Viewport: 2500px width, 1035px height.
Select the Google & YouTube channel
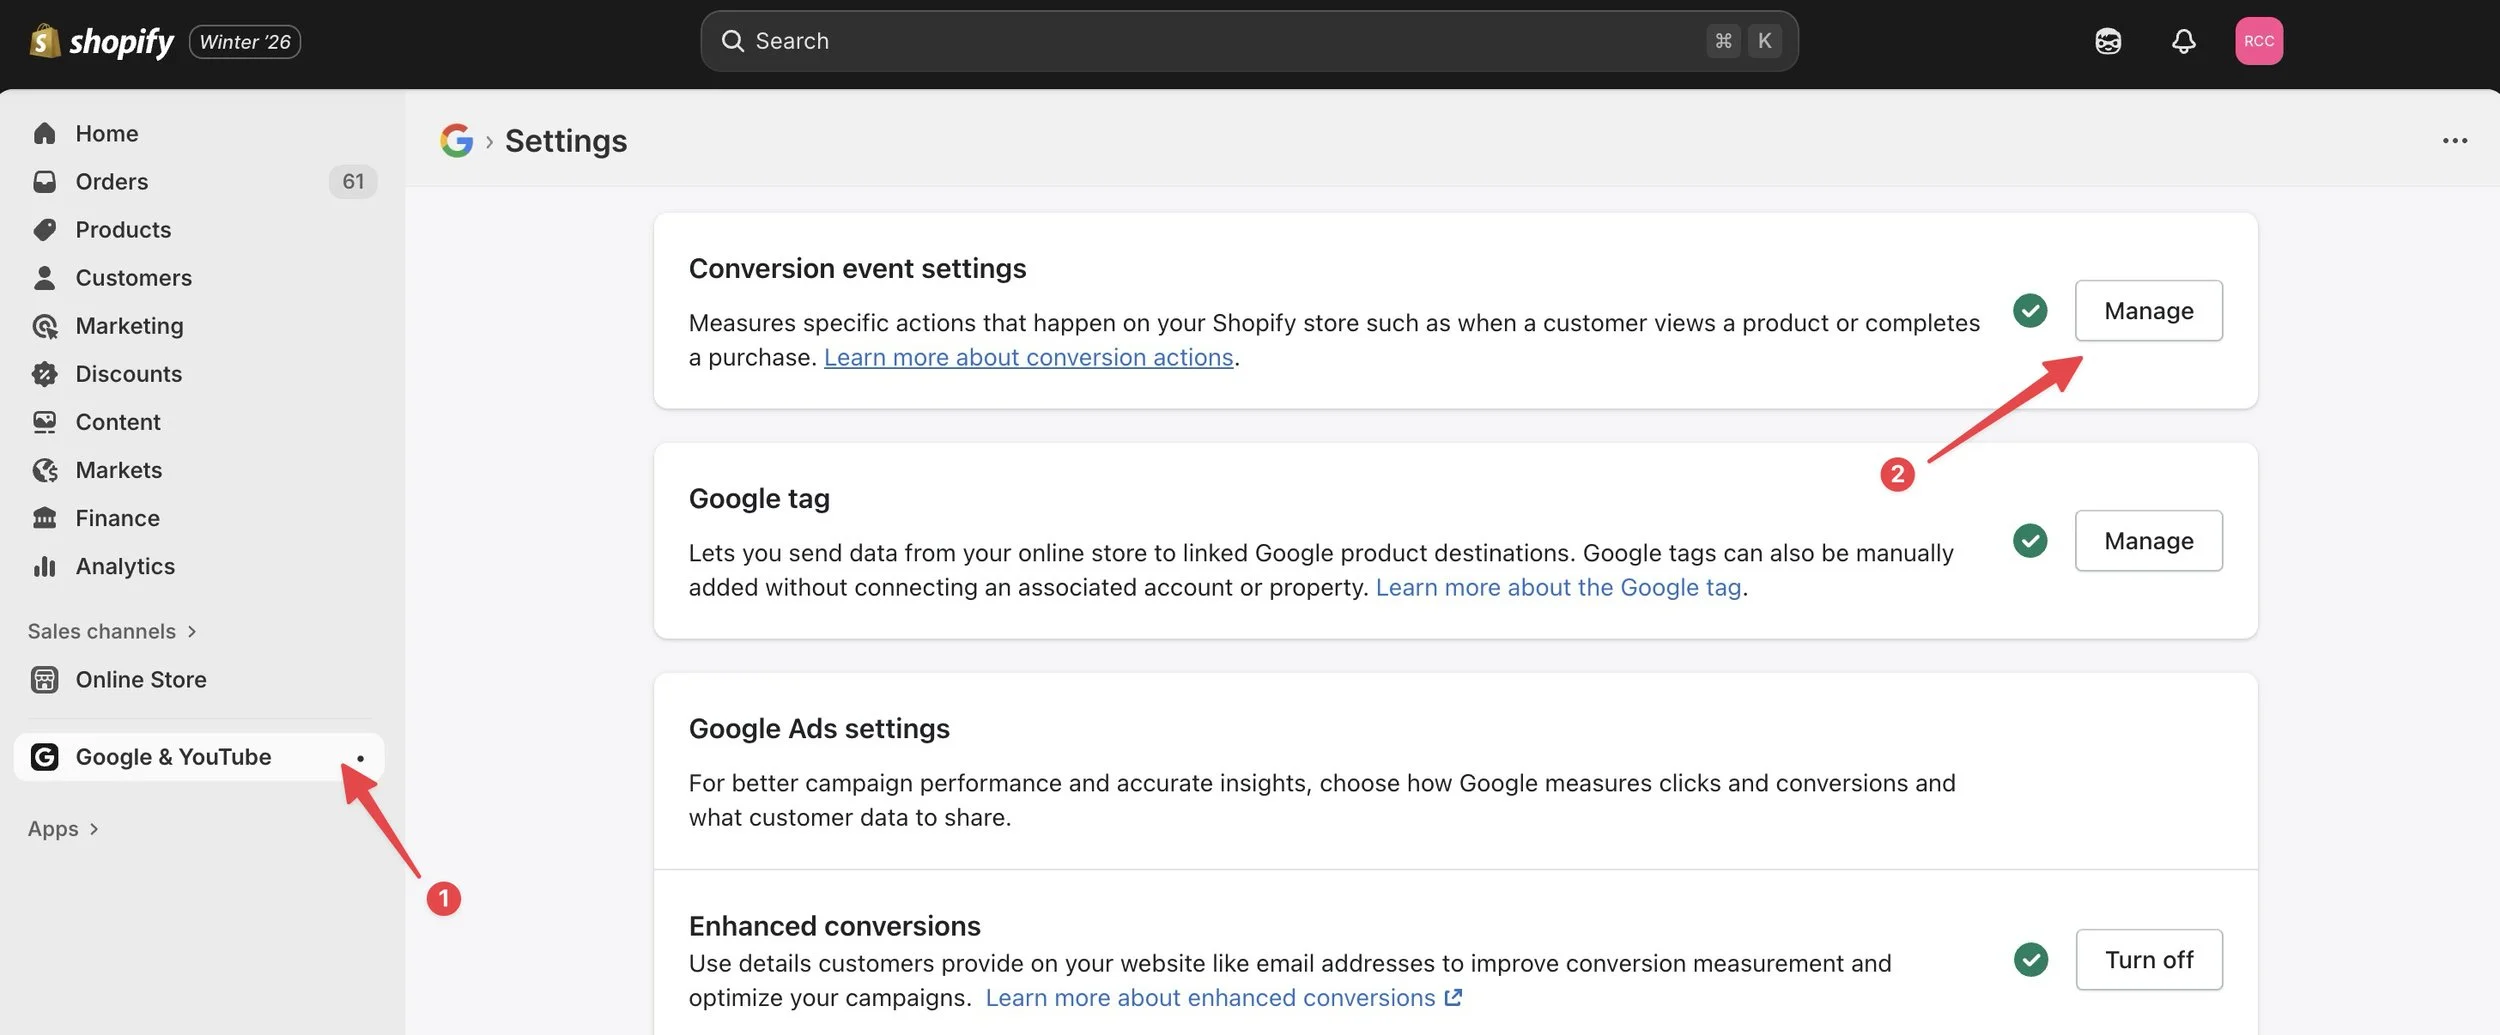[172, 757]
